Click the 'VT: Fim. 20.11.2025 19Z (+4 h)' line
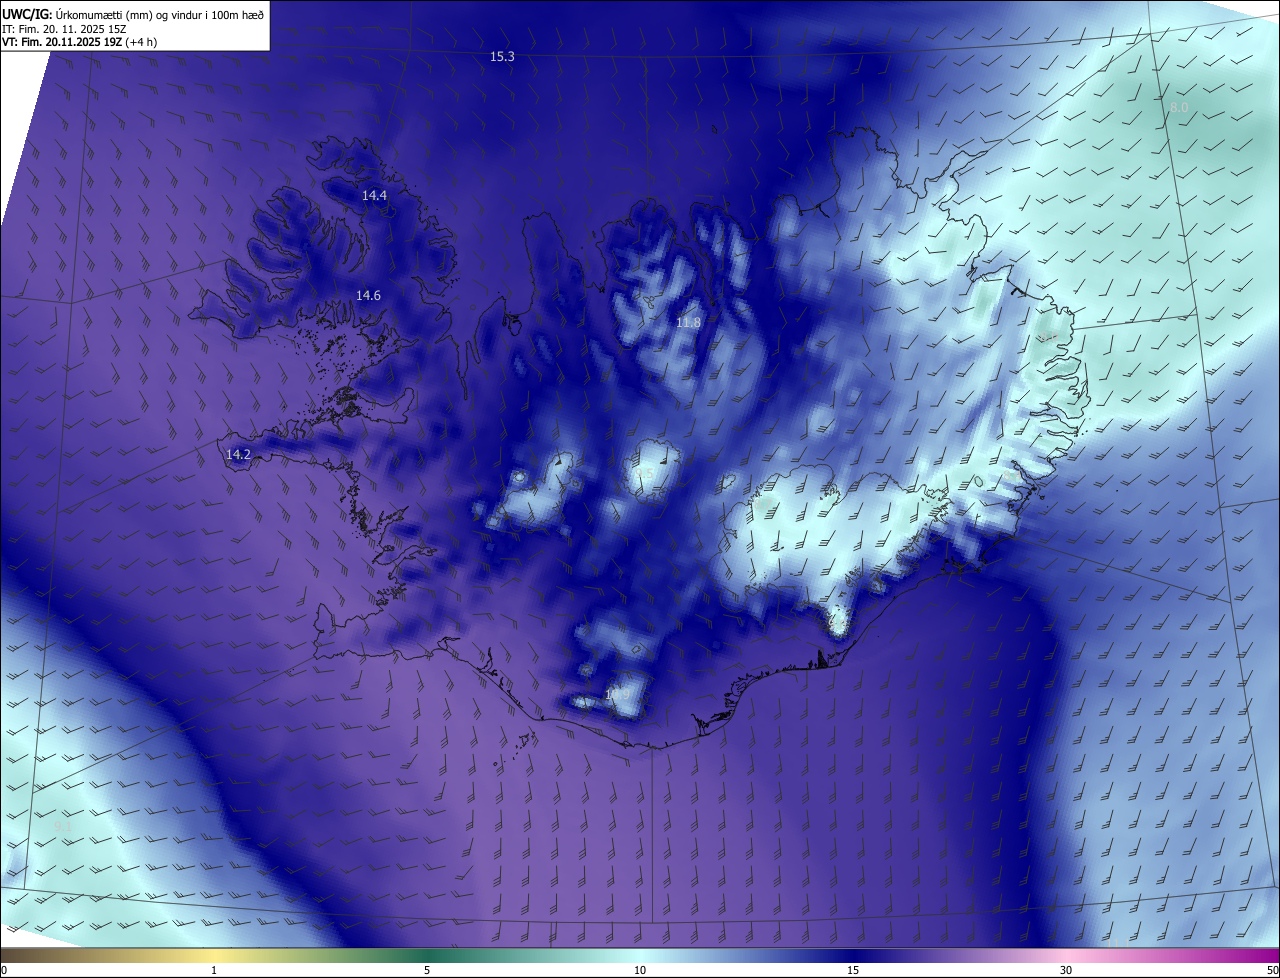Screen dimensions: 1280x978 pos(79,42)
